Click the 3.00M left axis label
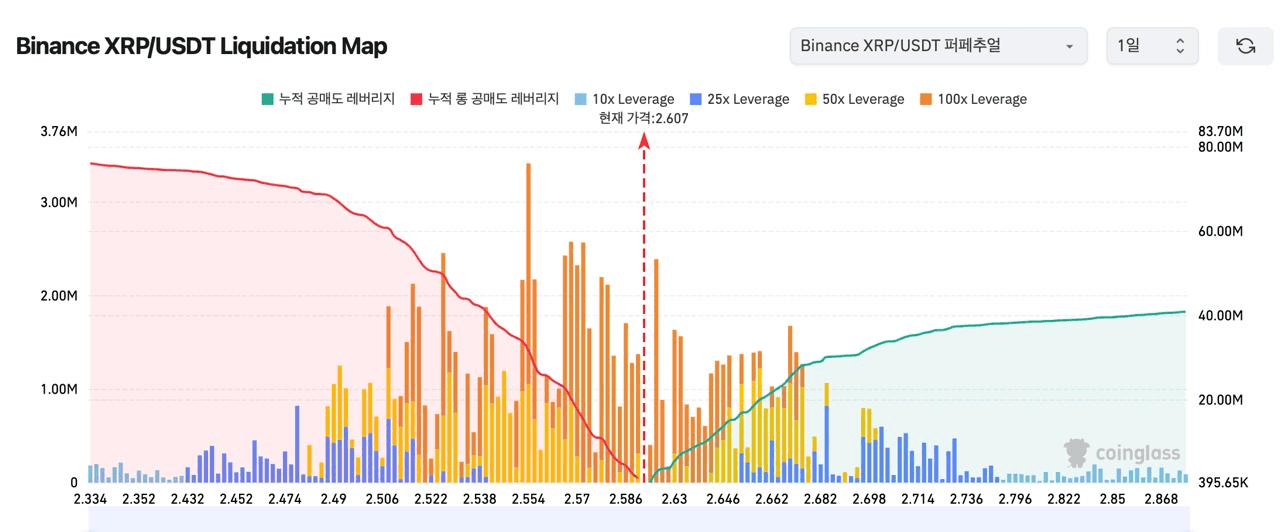 58,202
